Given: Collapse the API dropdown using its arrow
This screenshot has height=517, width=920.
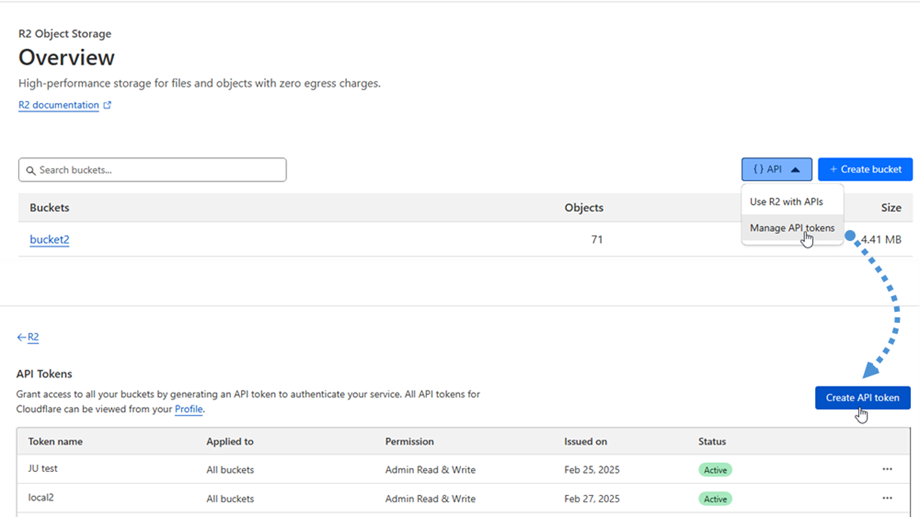Looking at the screenshot, I should click(x=795, y=170).
